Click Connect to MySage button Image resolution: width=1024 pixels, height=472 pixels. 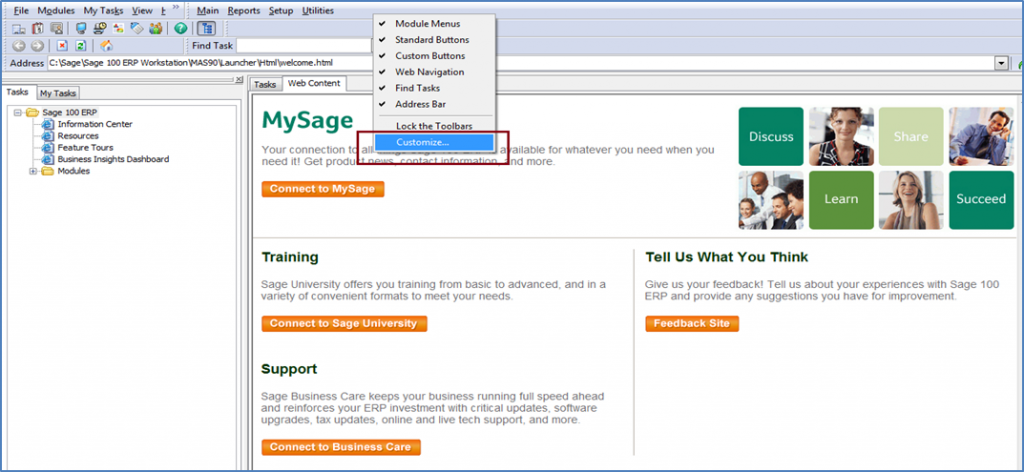[323, 189]
